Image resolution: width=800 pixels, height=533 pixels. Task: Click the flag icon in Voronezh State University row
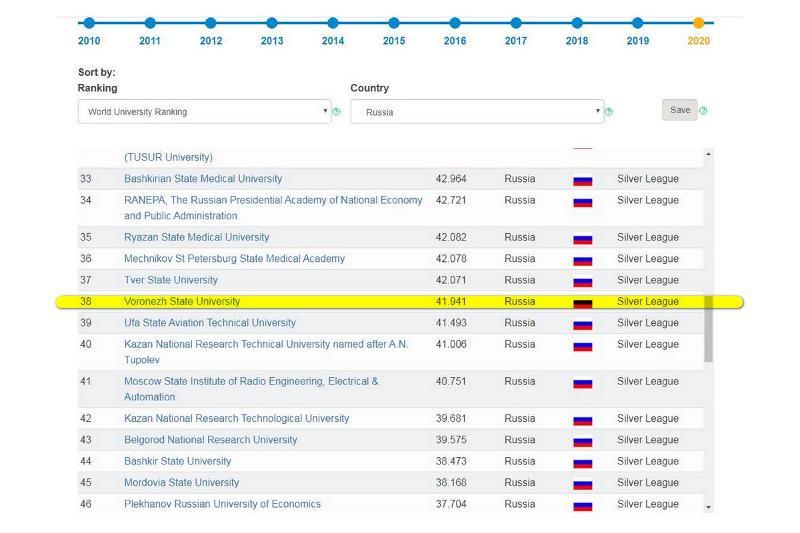click(582, 303)
